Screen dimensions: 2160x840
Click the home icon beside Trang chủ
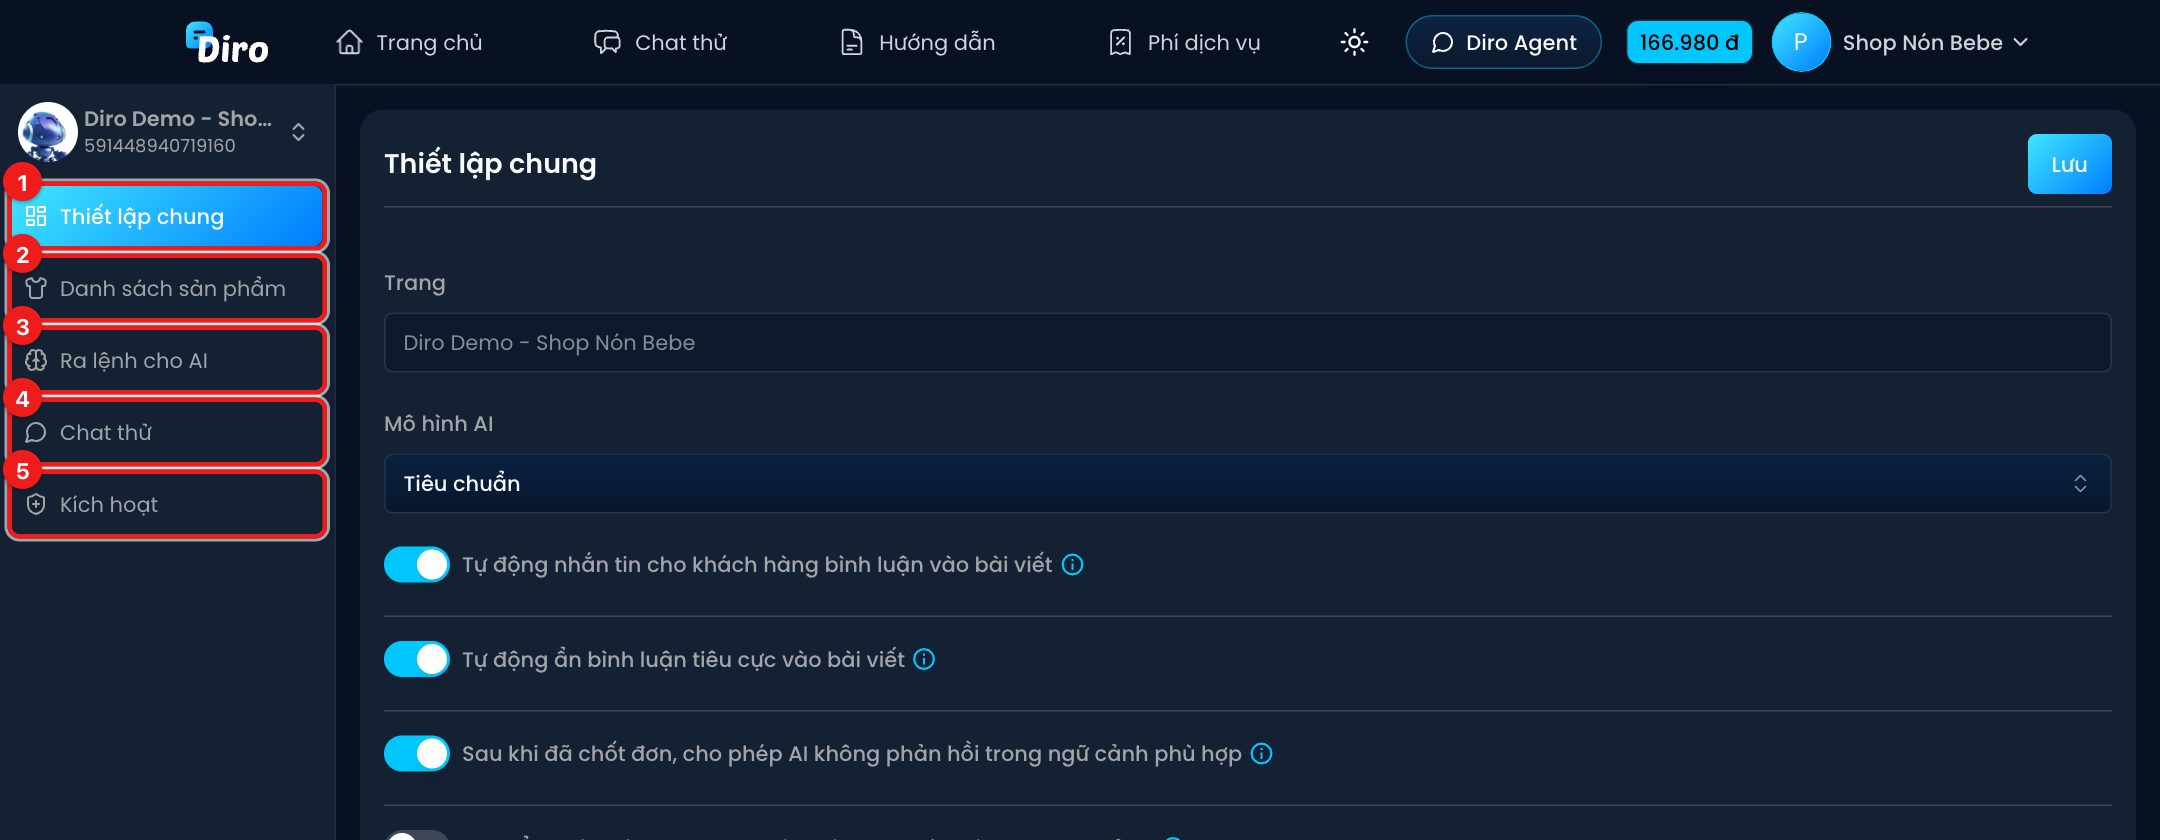[x=349, y=42]
